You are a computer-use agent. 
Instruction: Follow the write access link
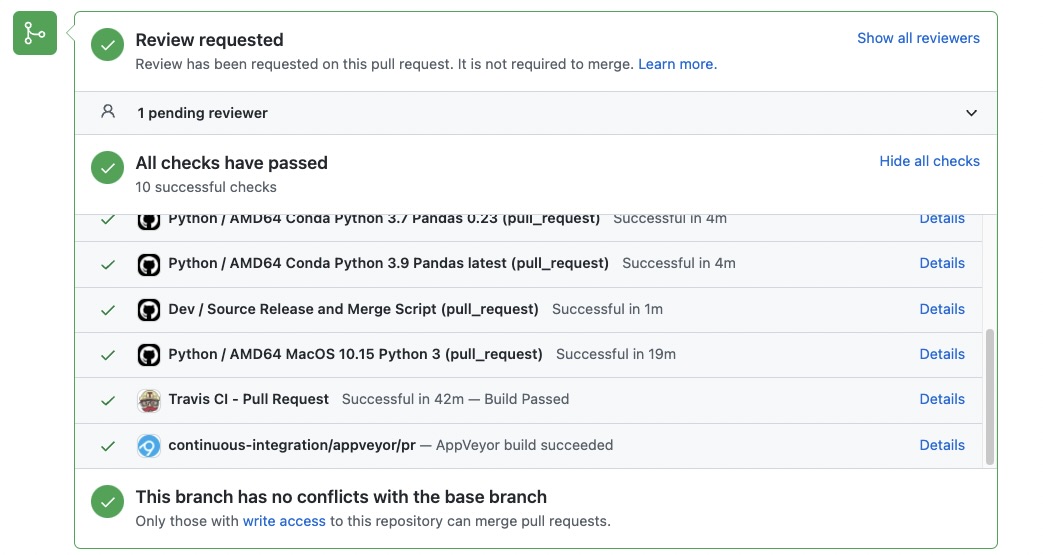[284, 521]
